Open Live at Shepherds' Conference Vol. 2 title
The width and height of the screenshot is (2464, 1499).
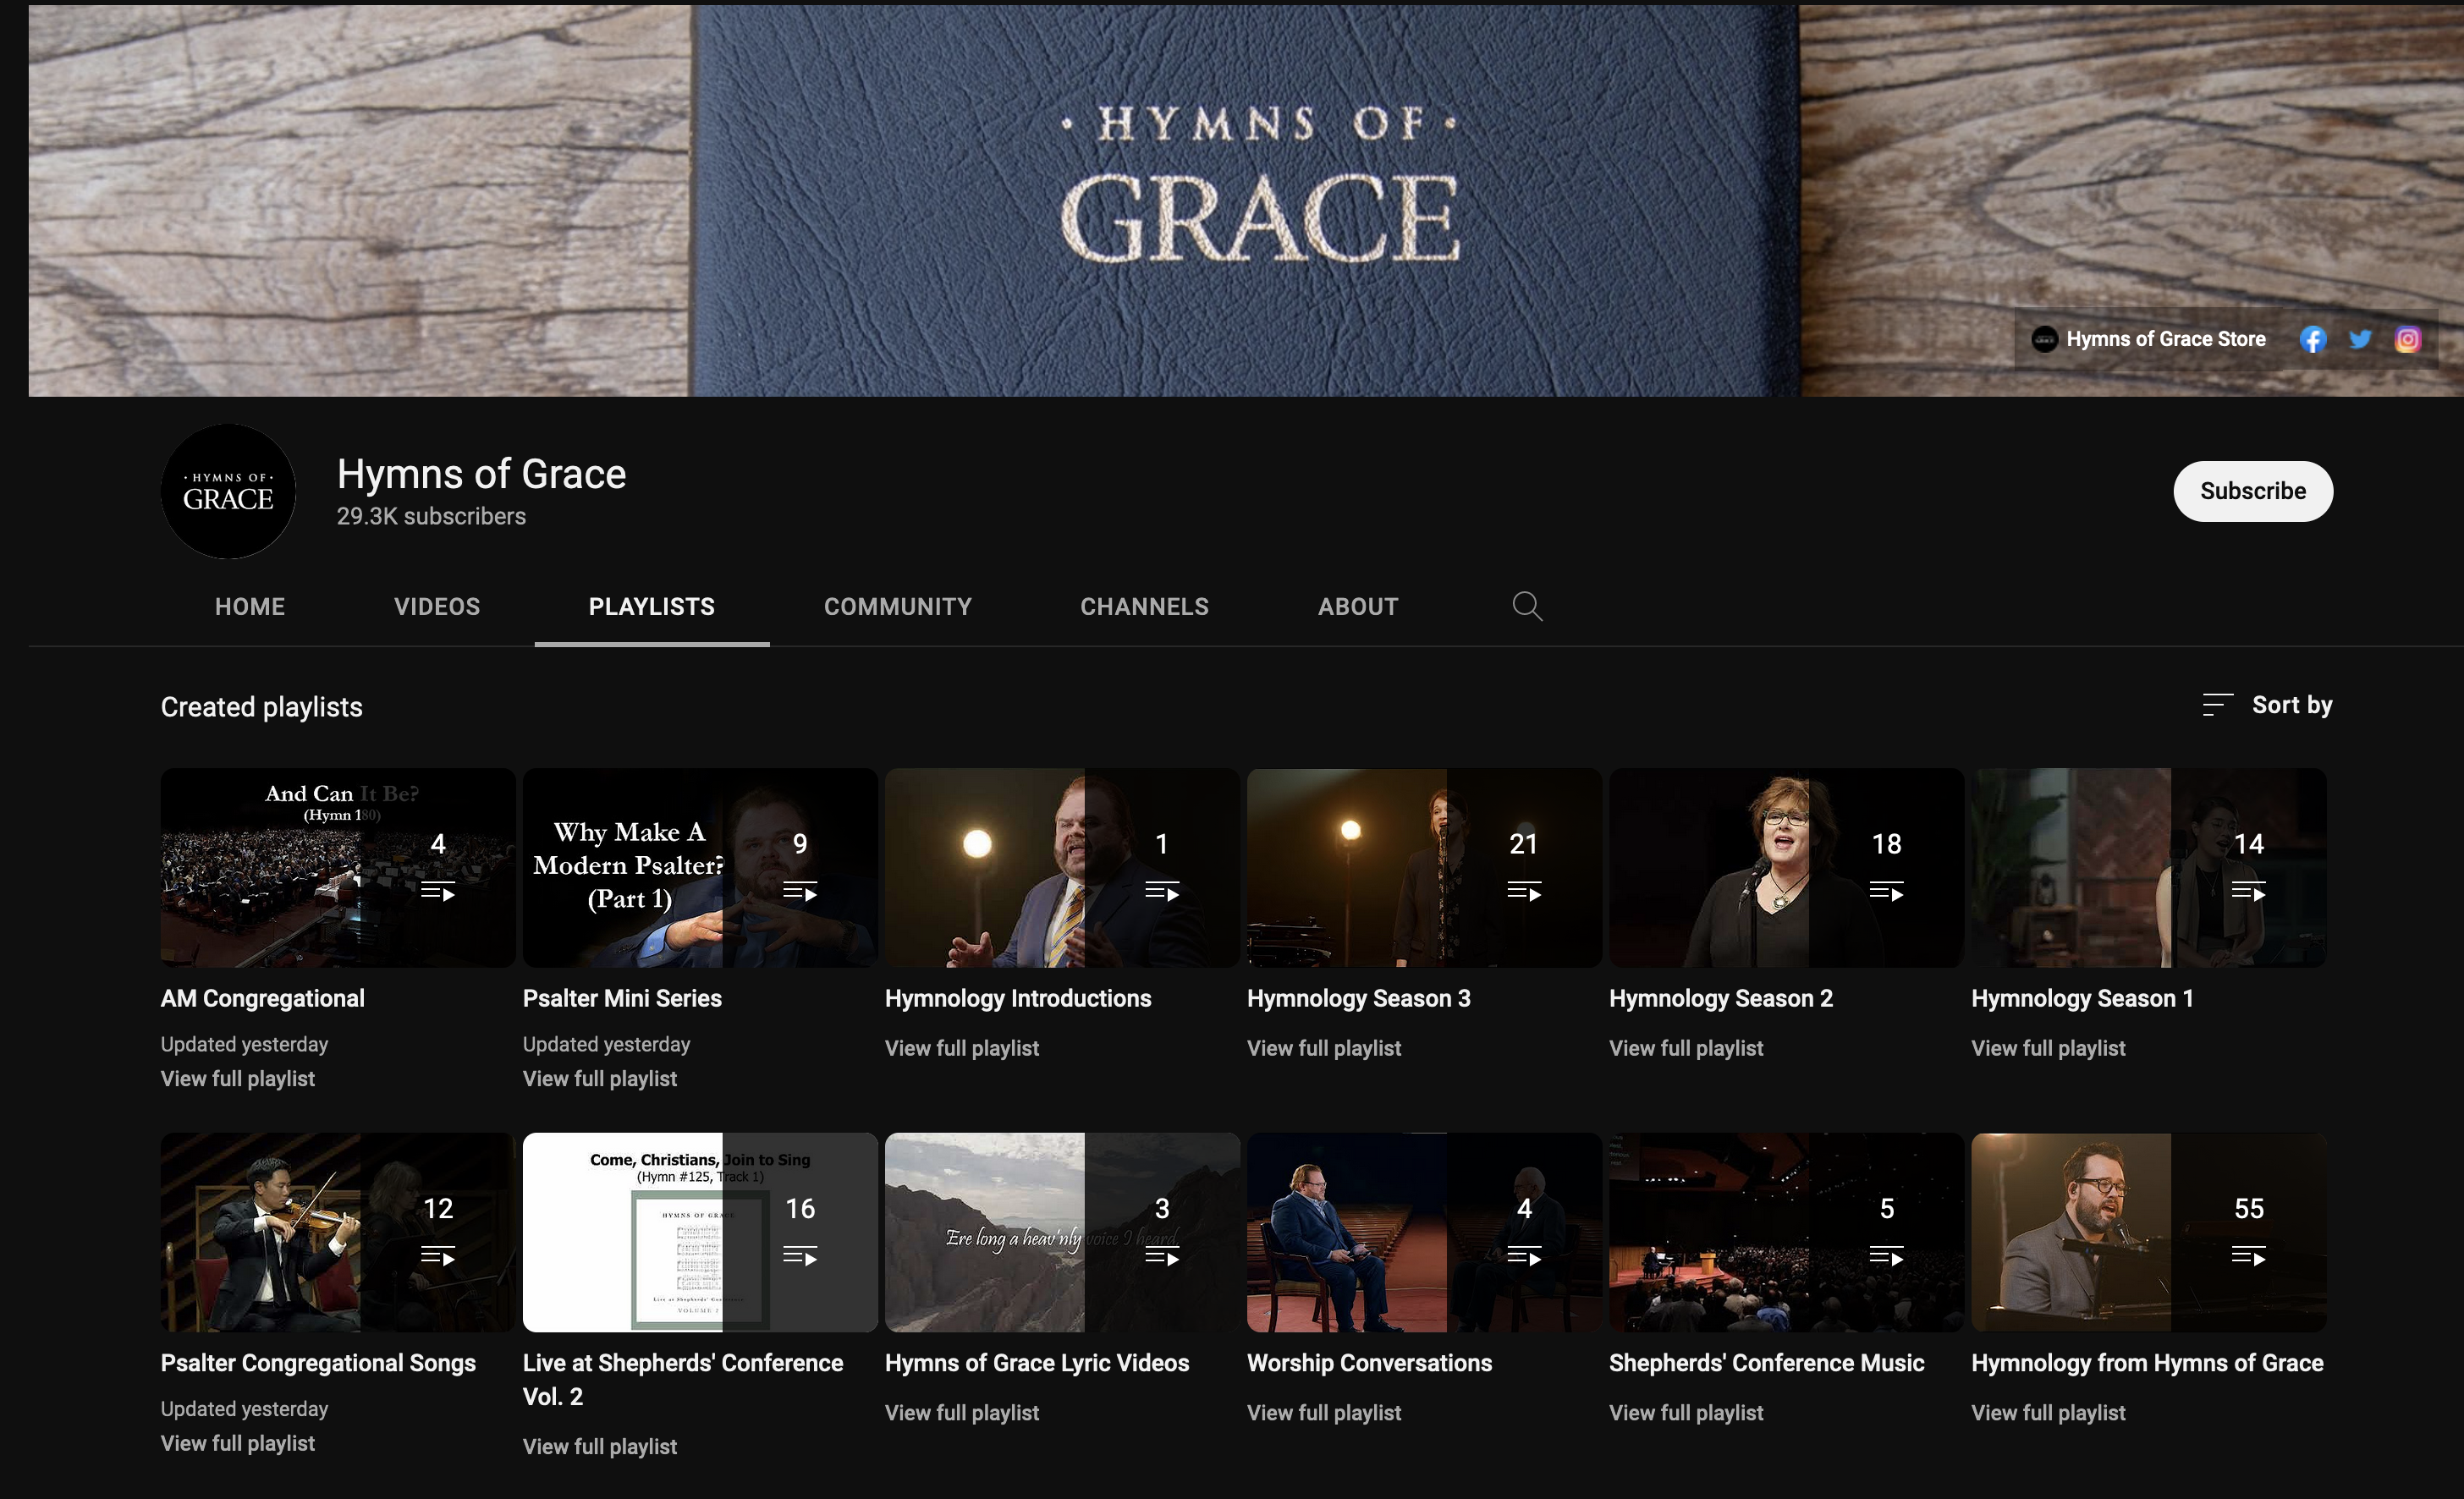pos(683,1379)
